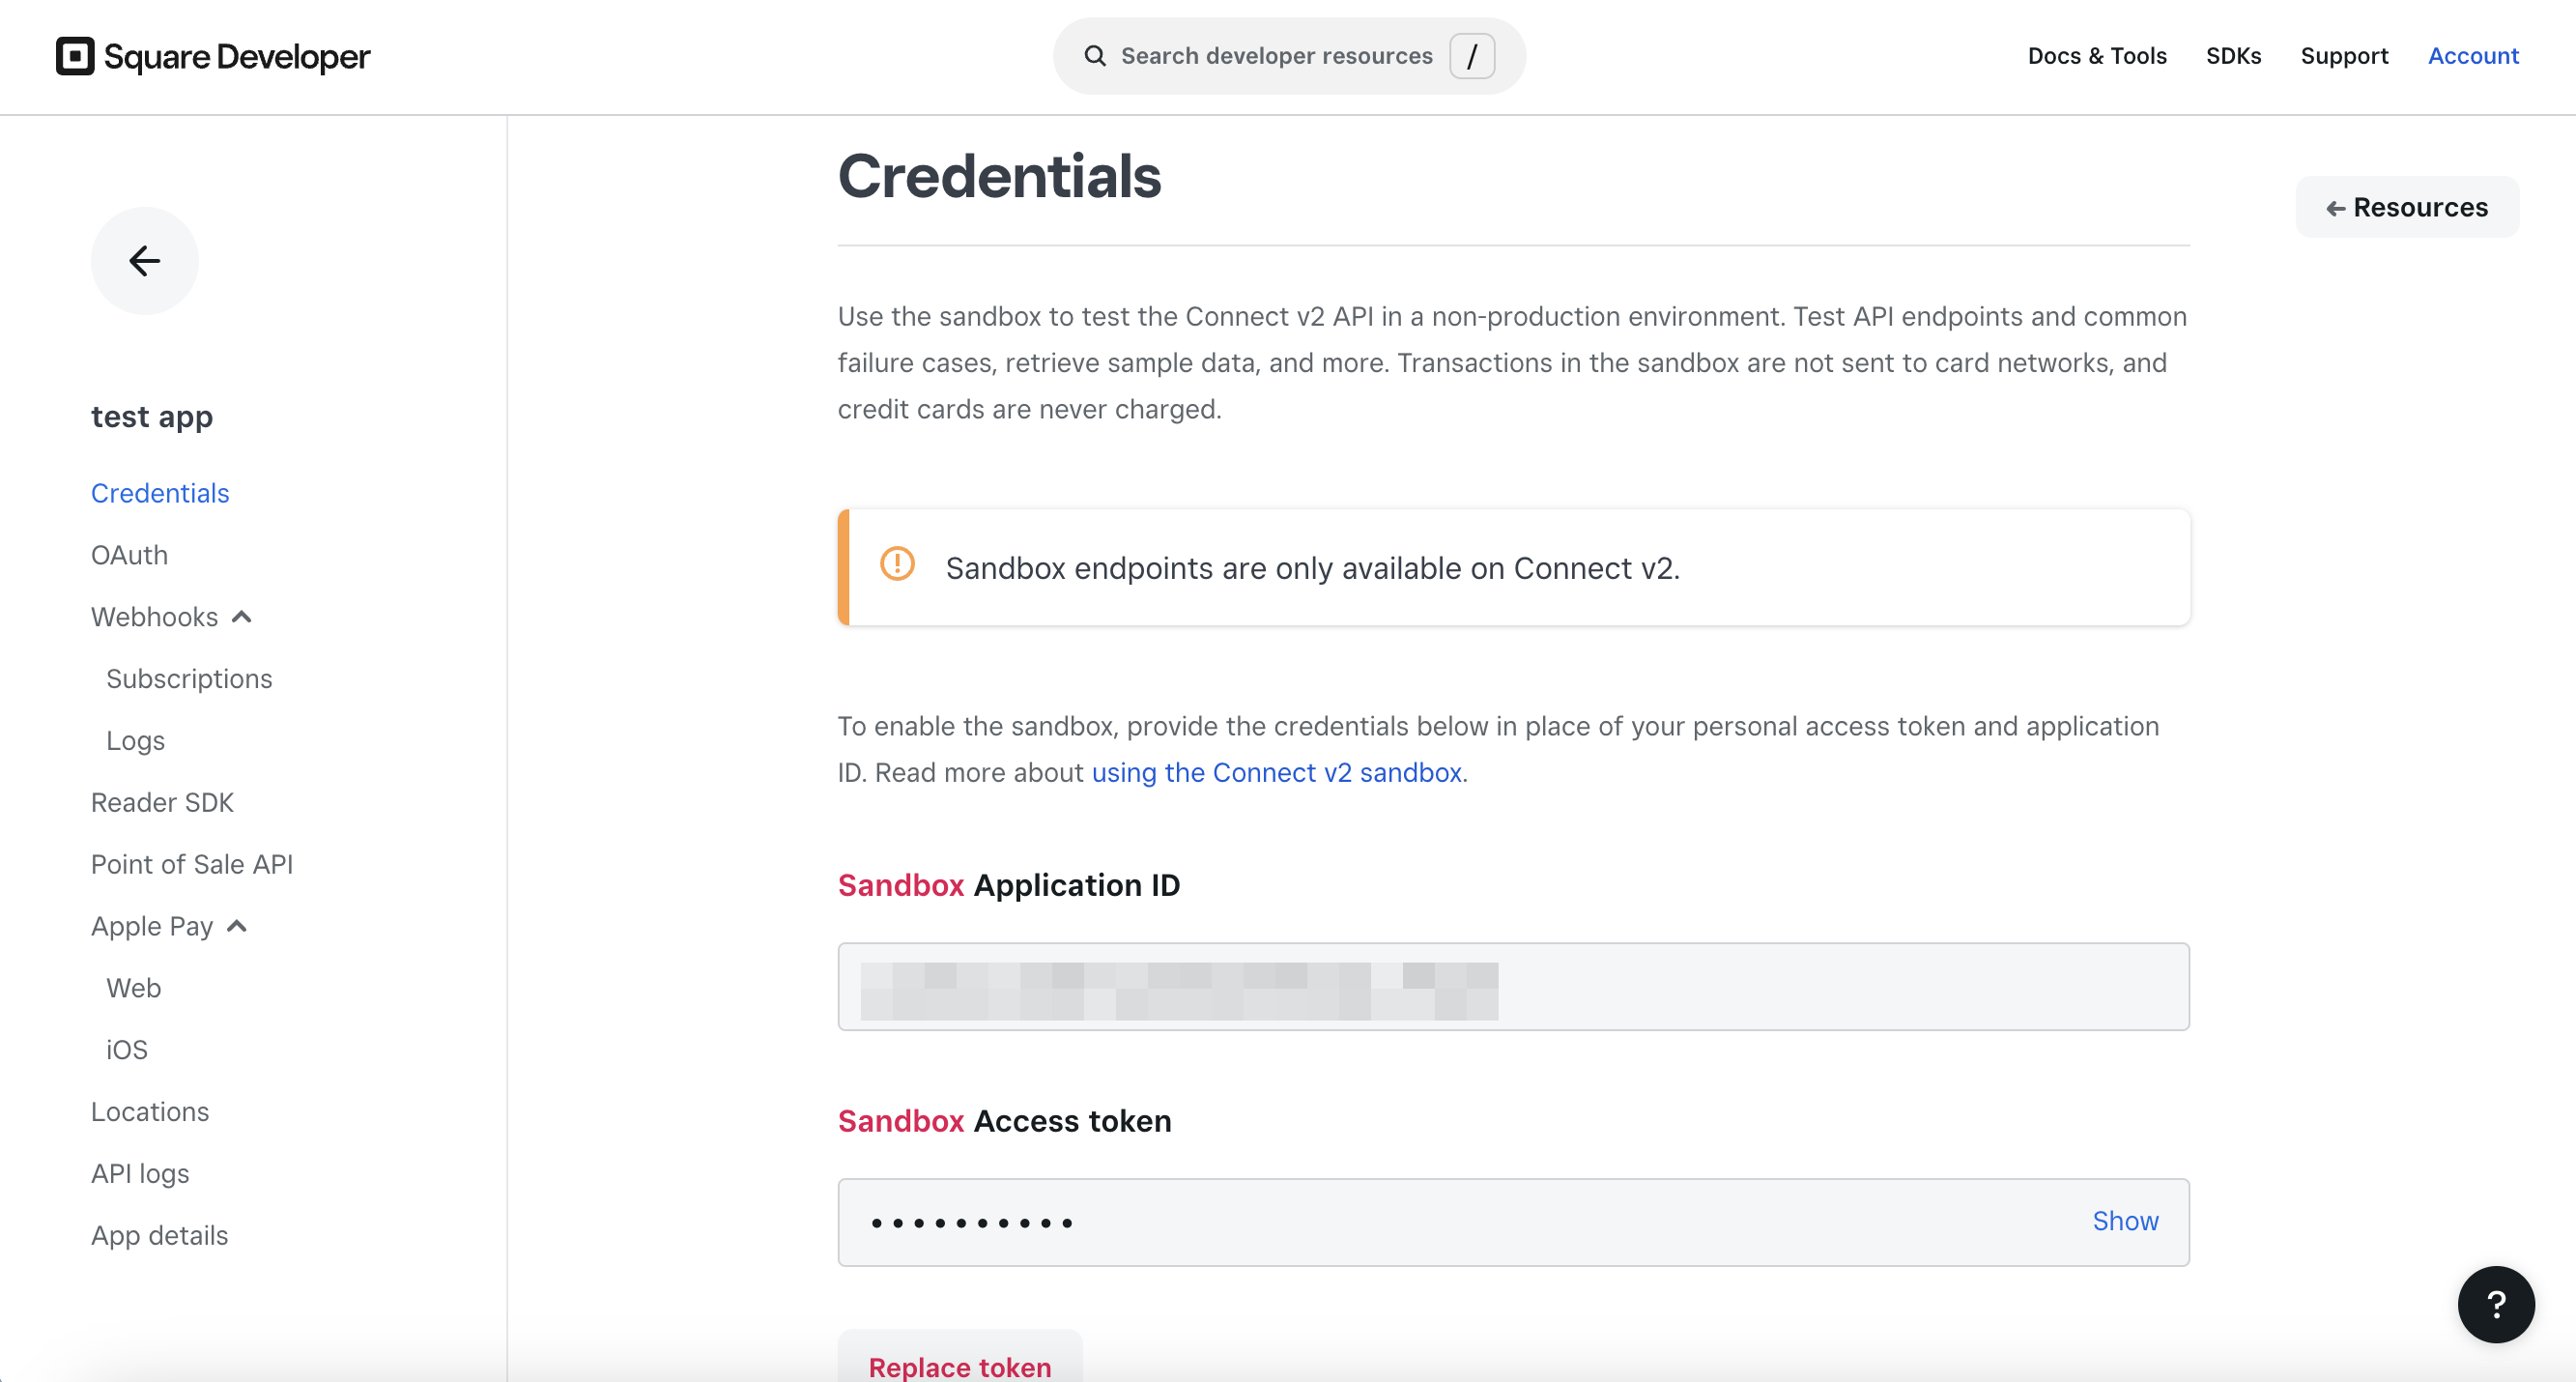The height and width of the screenshot is (1382, 2576).
Task: Collapse the Webhooks section chevron
Action: (242, 617)
